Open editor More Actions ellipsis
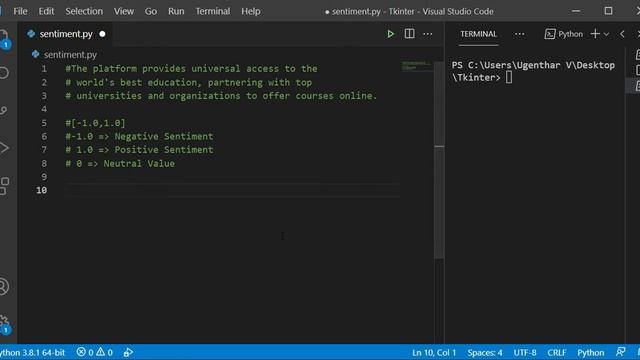This screenshot has width=640, height=360. coord(427,34)
